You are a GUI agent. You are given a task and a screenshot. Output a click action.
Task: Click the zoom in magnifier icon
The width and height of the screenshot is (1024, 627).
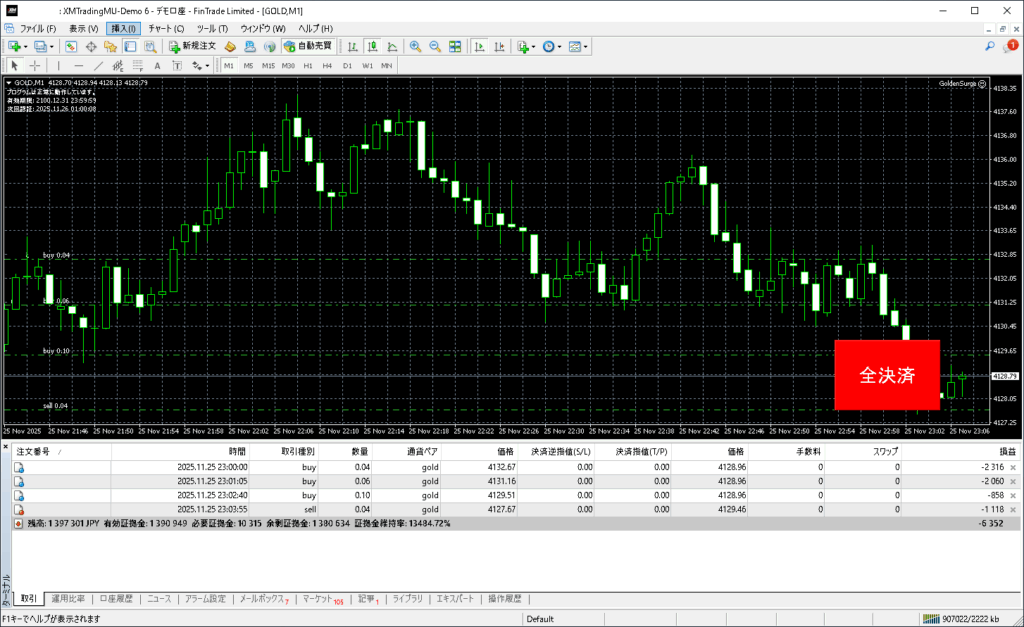pyautogui.click(x=415, y=47)
